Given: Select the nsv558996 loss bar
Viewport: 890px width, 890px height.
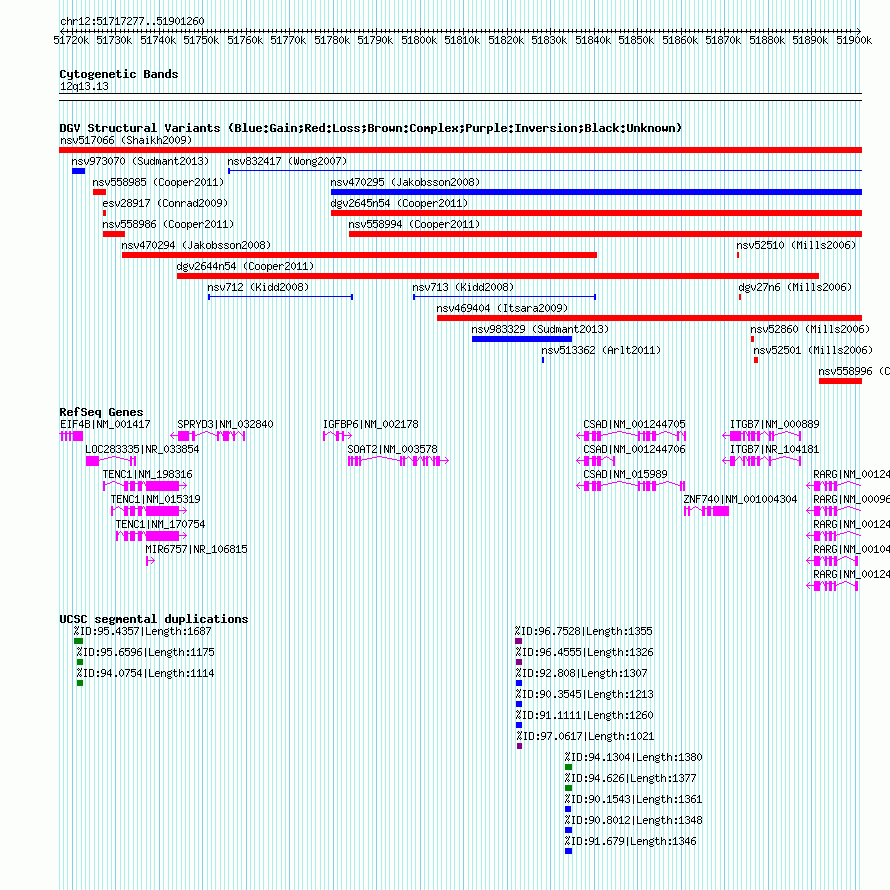Looking at the screenshot, I should [x=841, y=381].
